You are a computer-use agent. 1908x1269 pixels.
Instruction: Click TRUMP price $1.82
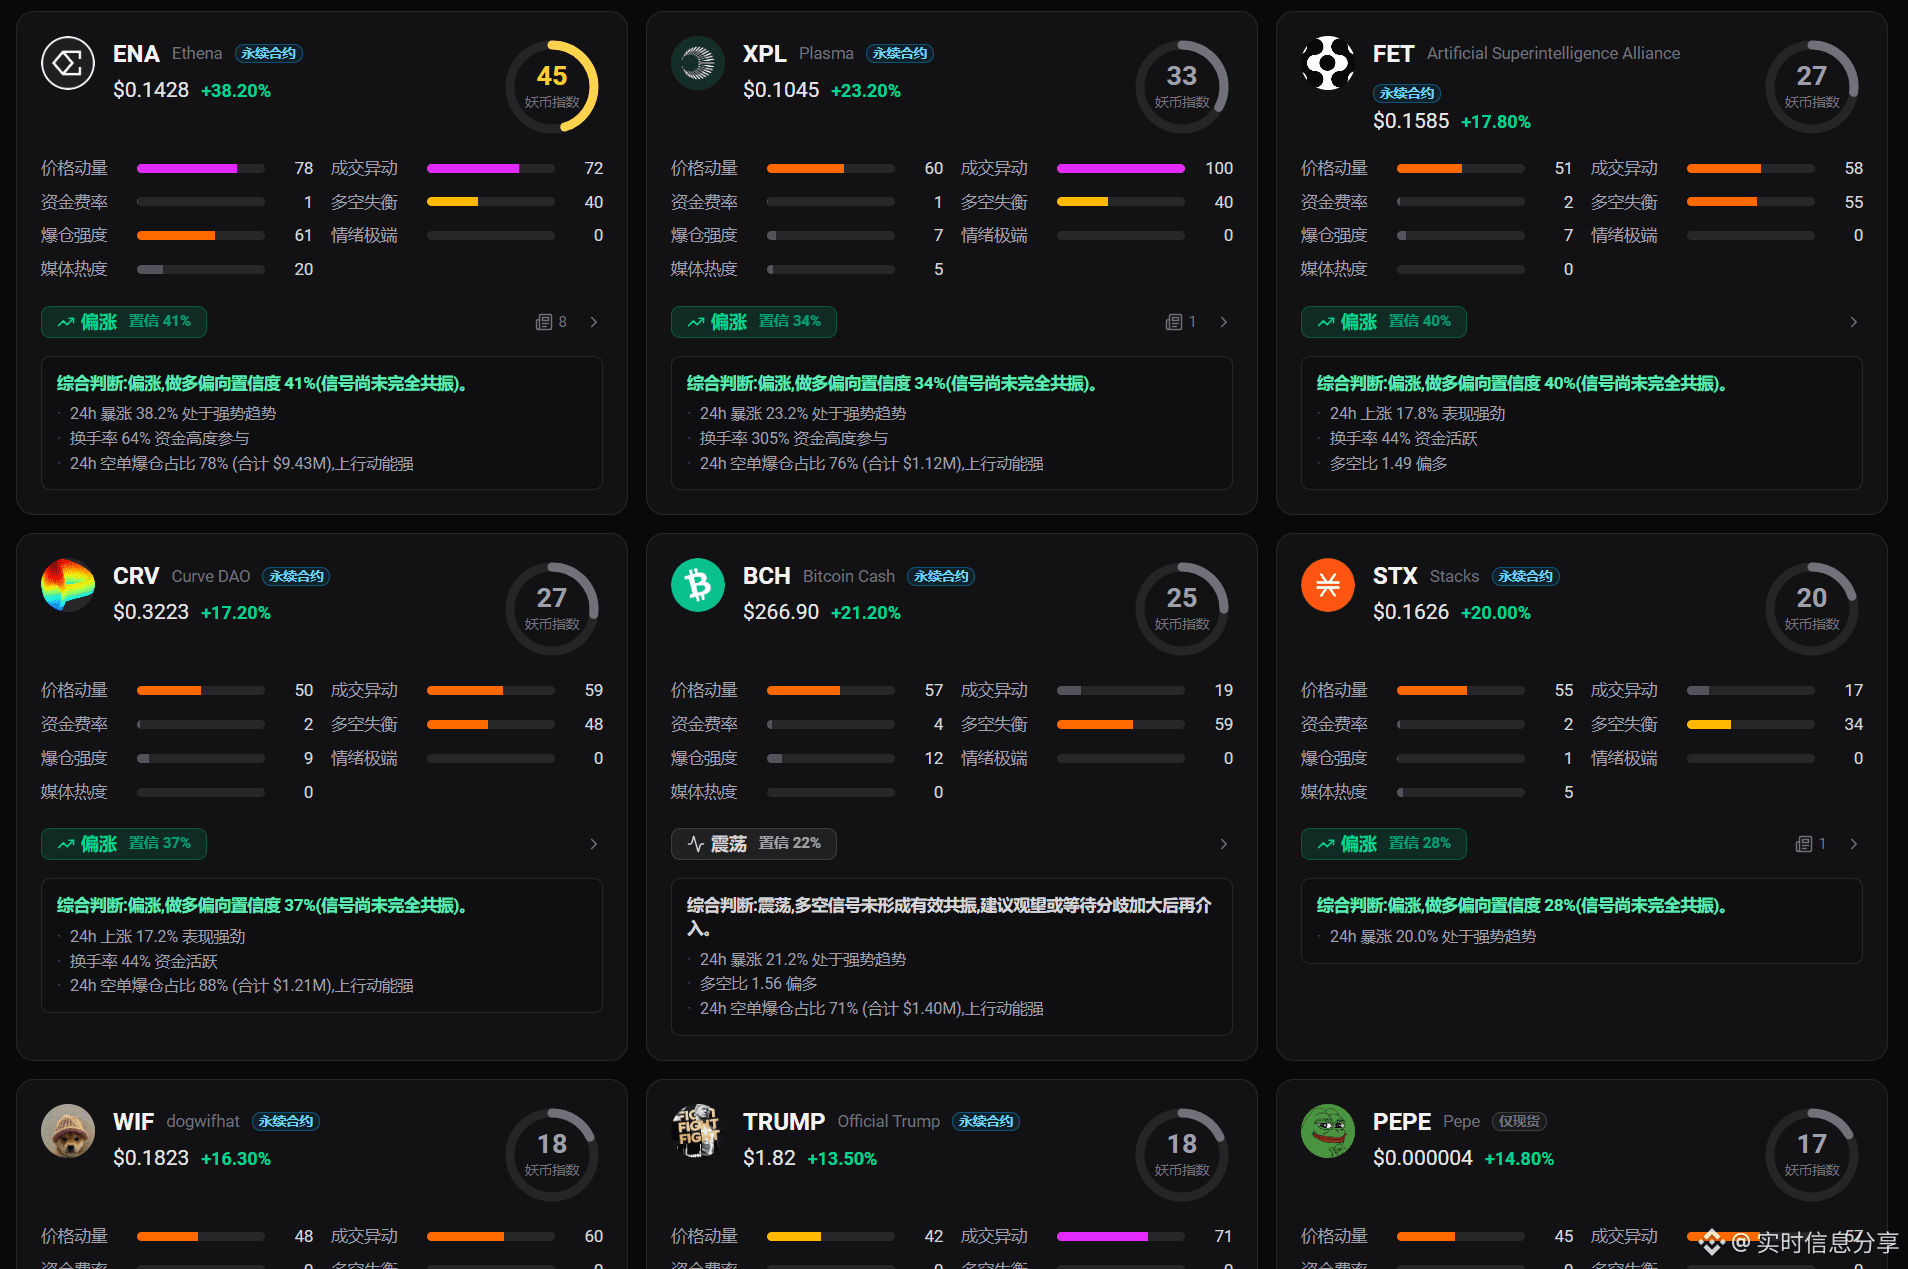tap(769, 1159)
